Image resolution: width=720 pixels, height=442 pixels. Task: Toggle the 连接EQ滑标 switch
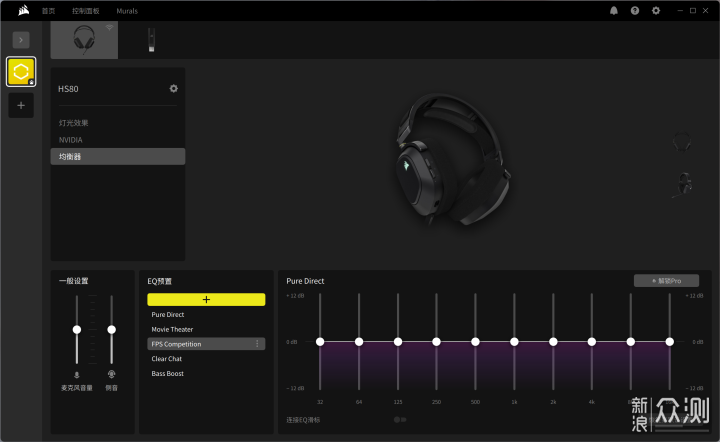click(x=400, y=420)
